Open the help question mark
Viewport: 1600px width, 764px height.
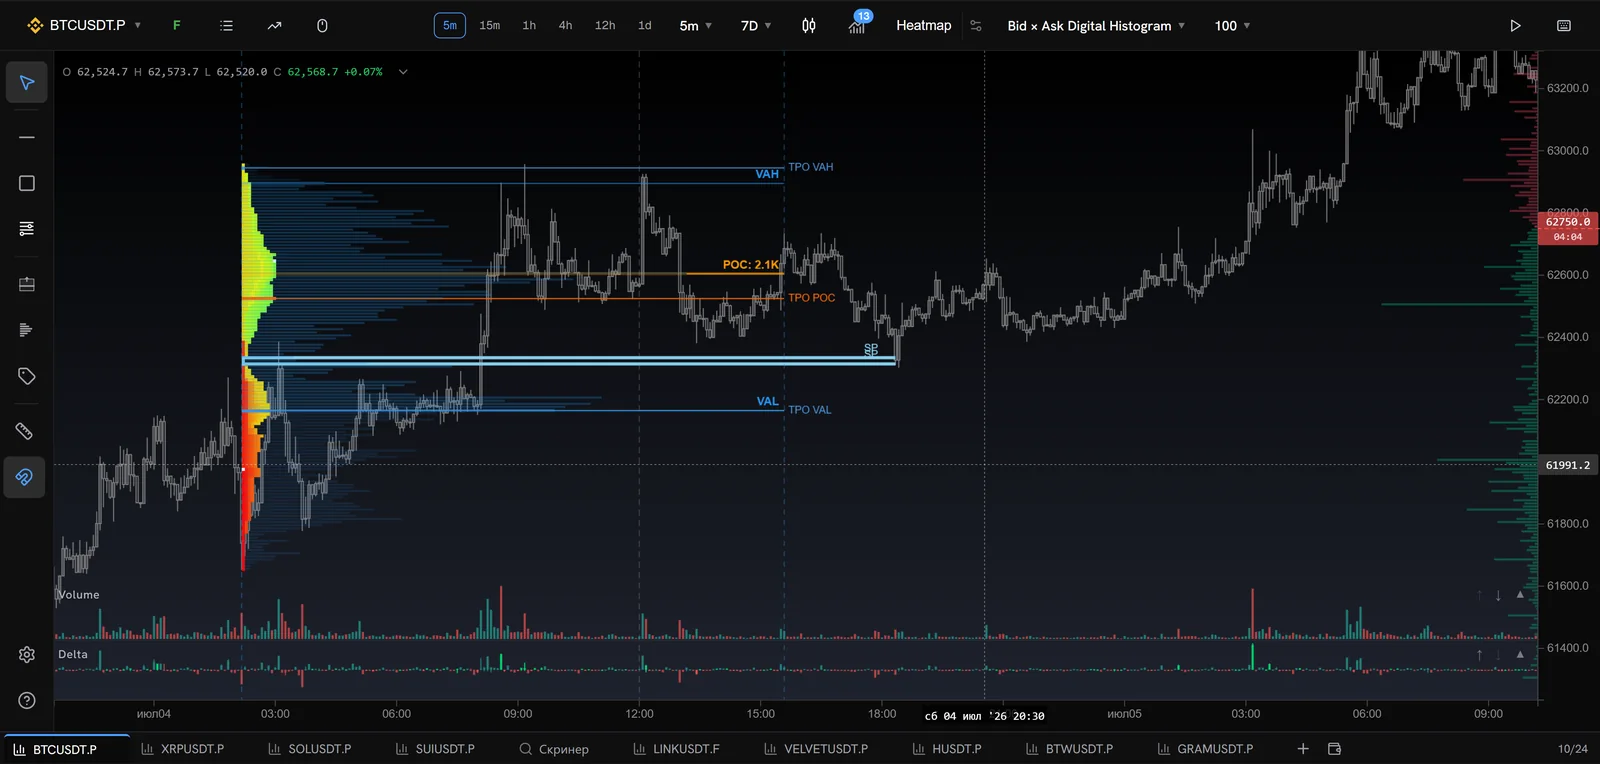coord(27,700)
